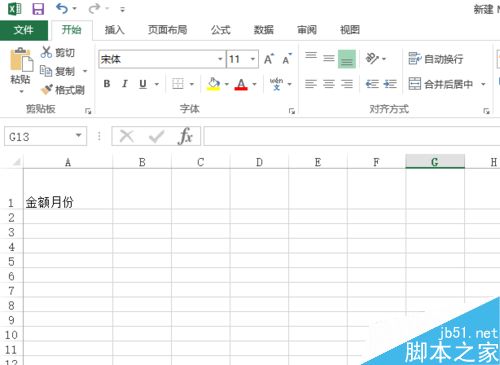Switch to the 插入 tab

[x=114, y=30]
